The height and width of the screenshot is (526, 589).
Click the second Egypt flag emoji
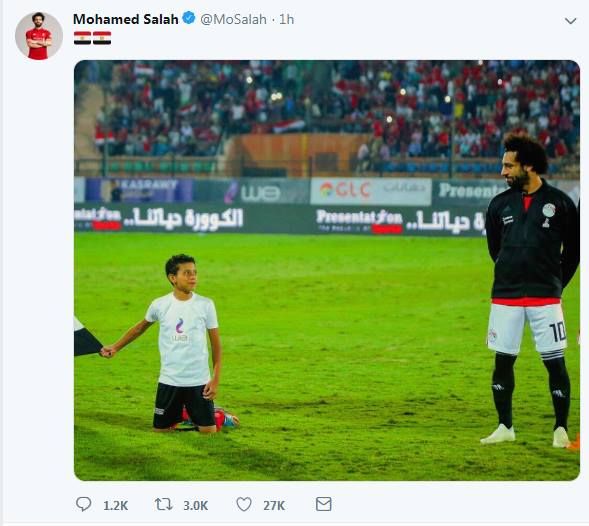pyautogui.click(x=102, y=38)
